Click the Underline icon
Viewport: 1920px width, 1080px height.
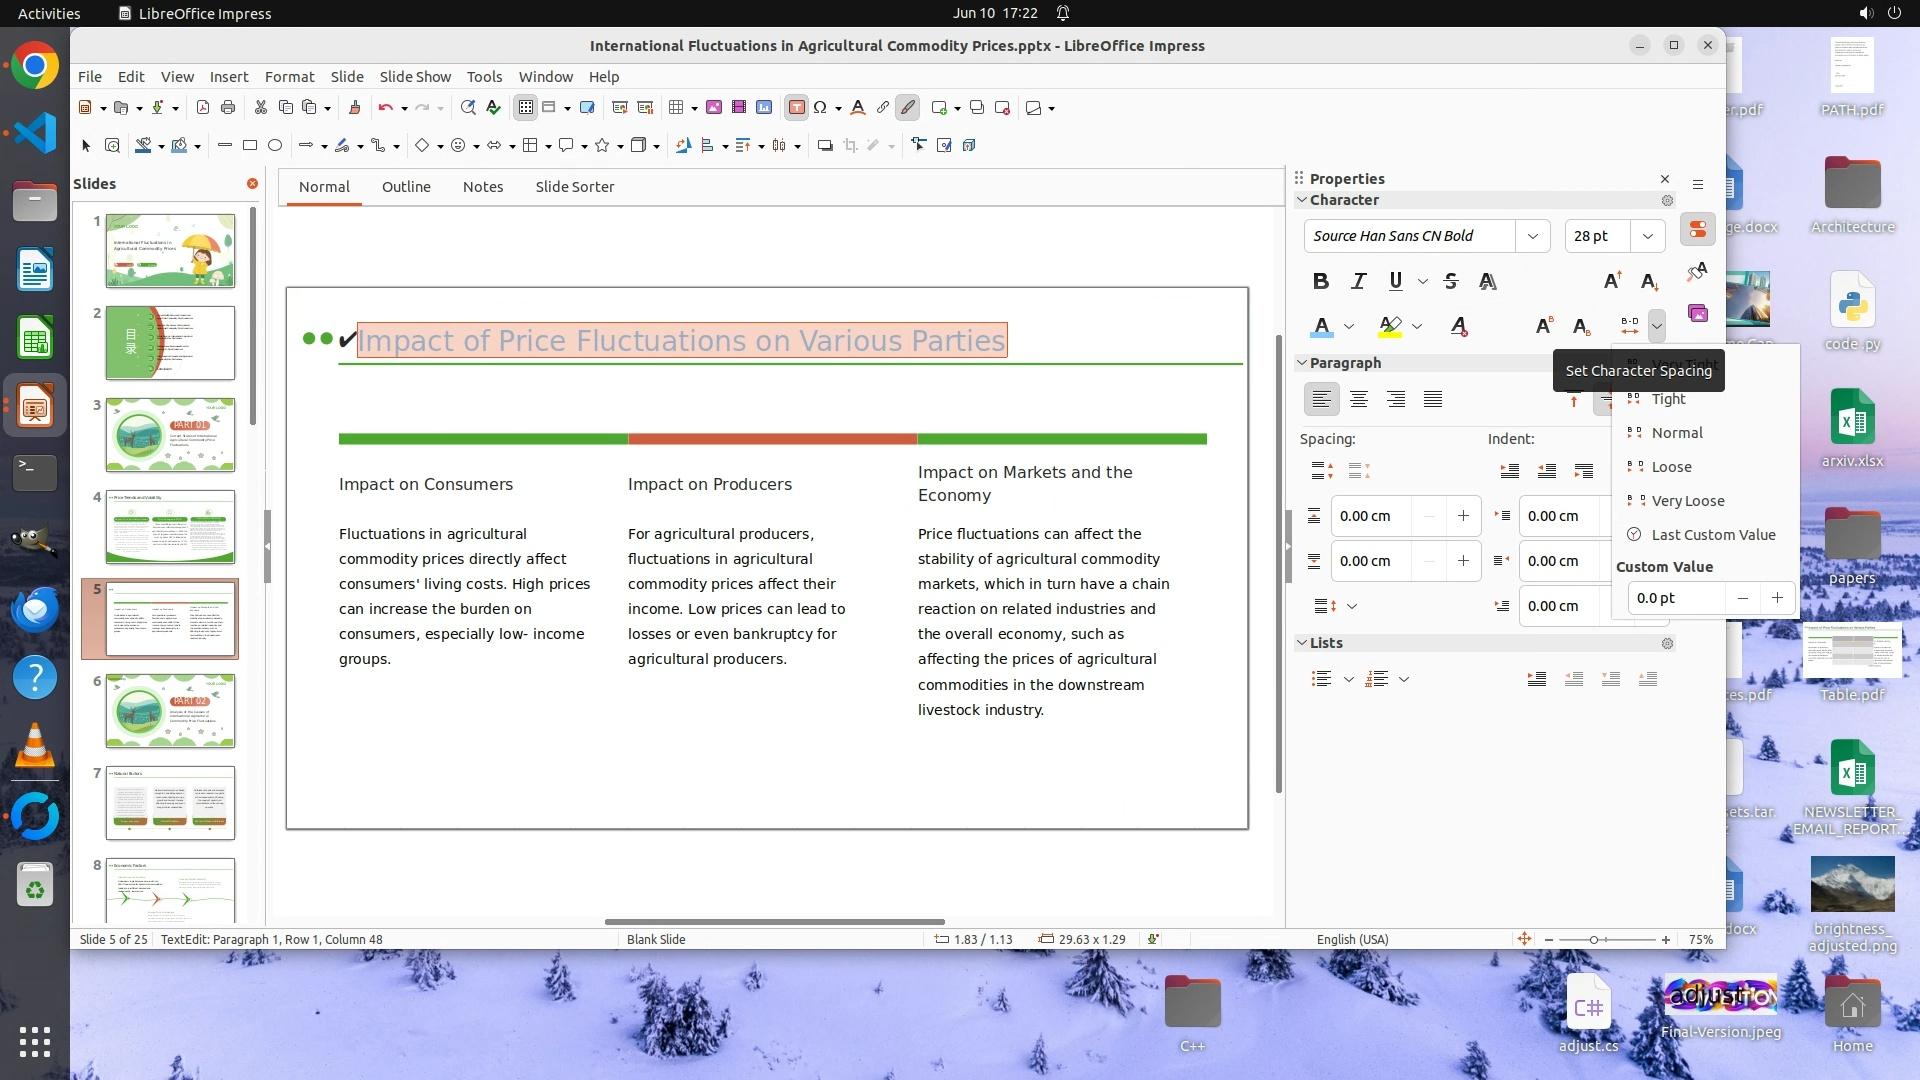1396,281
